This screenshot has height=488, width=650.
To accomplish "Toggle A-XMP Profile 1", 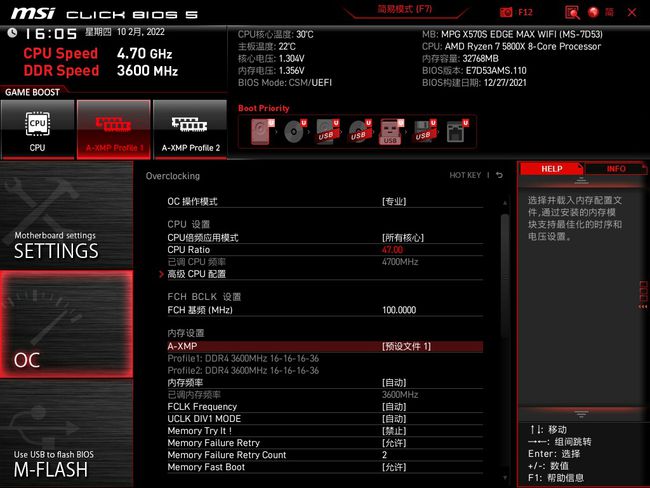I will [x=114, y=129].
